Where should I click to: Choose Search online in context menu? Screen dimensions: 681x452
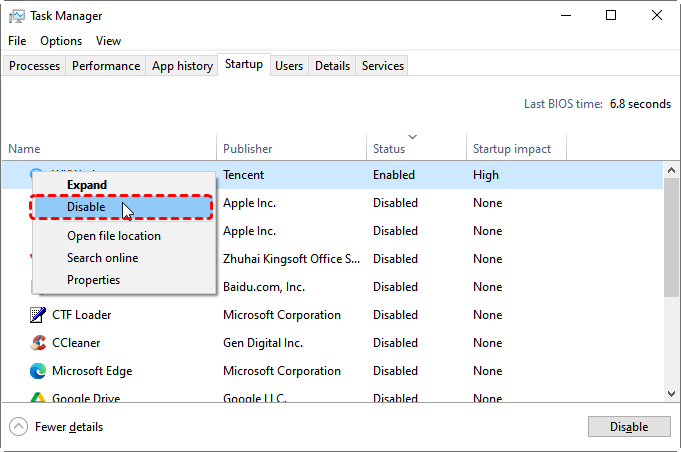click(x=102, y=258)
